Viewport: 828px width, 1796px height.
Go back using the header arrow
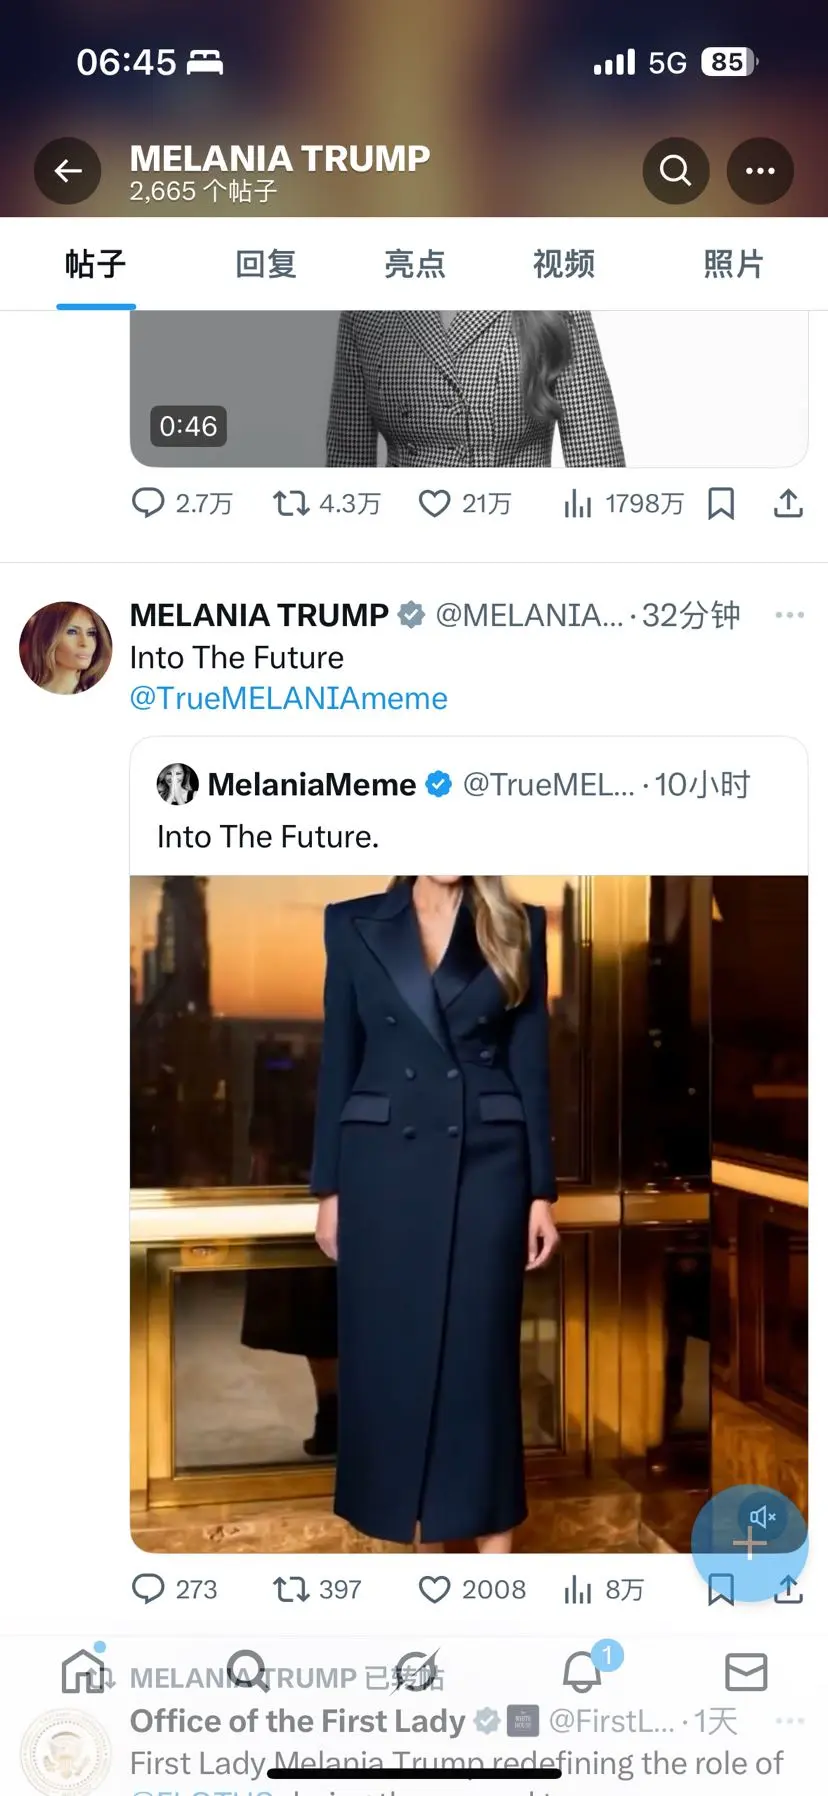(x=68, y=171)
